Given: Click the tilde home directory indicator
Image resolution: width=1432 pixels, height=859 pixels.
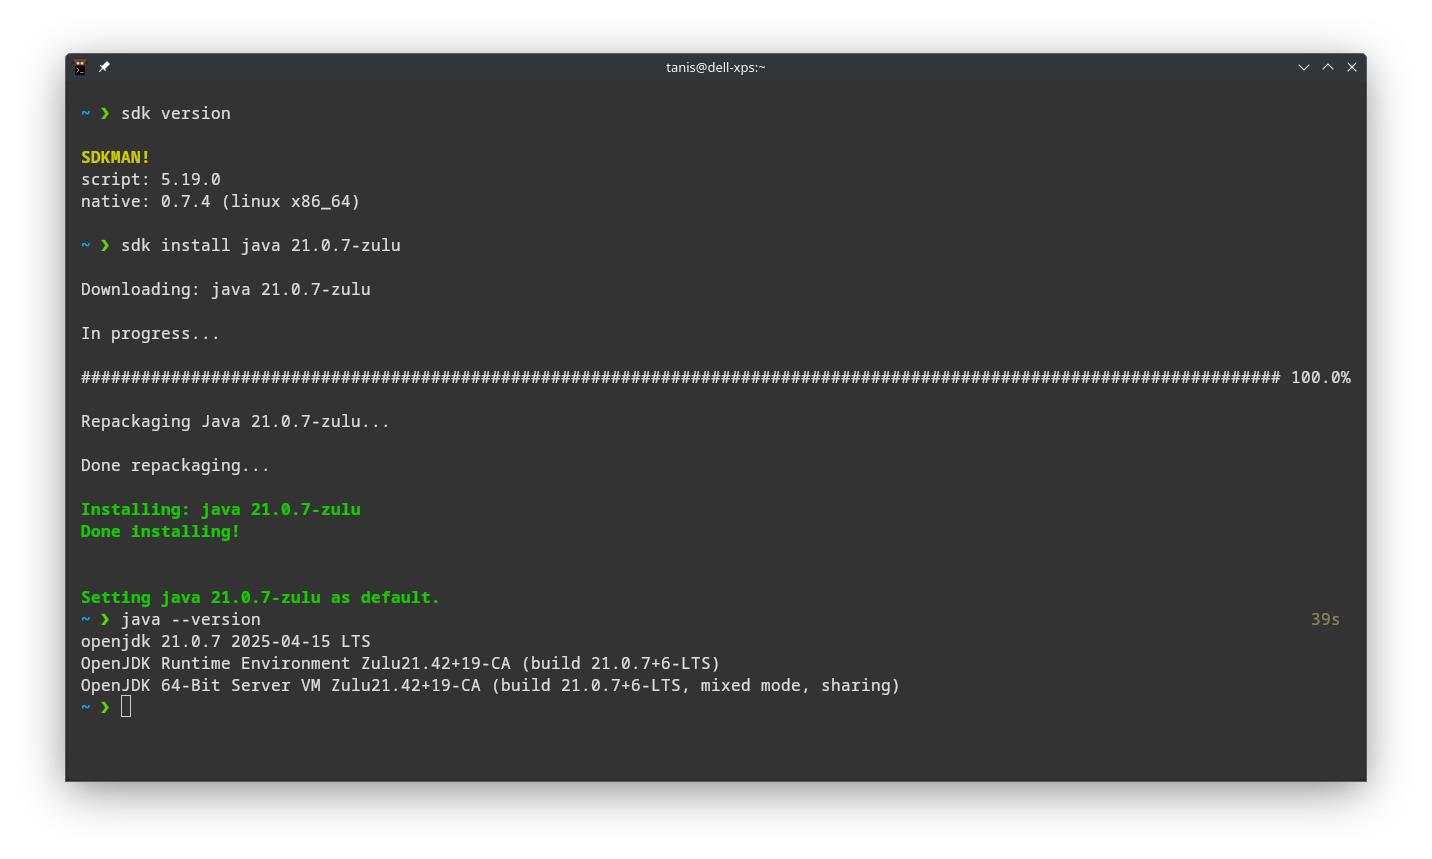Looking at the screenshot, I should pyautogui.click(x=85, y=113).
